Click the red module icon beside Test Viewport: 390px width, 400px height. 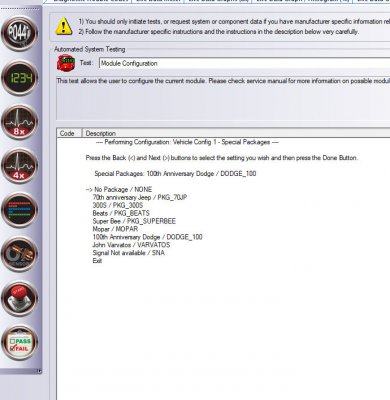(66, 63)
